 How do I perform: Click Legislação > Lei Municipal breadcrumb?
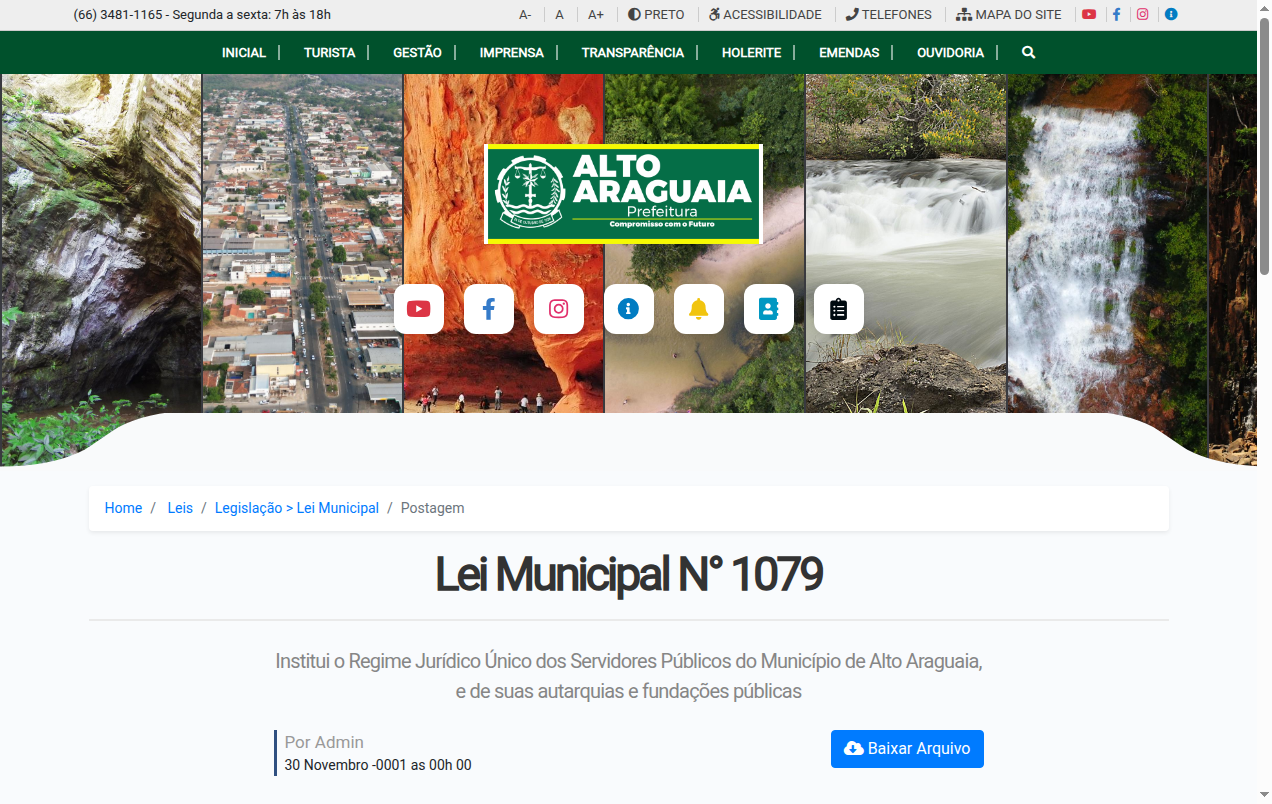click(x=297, y=508)
